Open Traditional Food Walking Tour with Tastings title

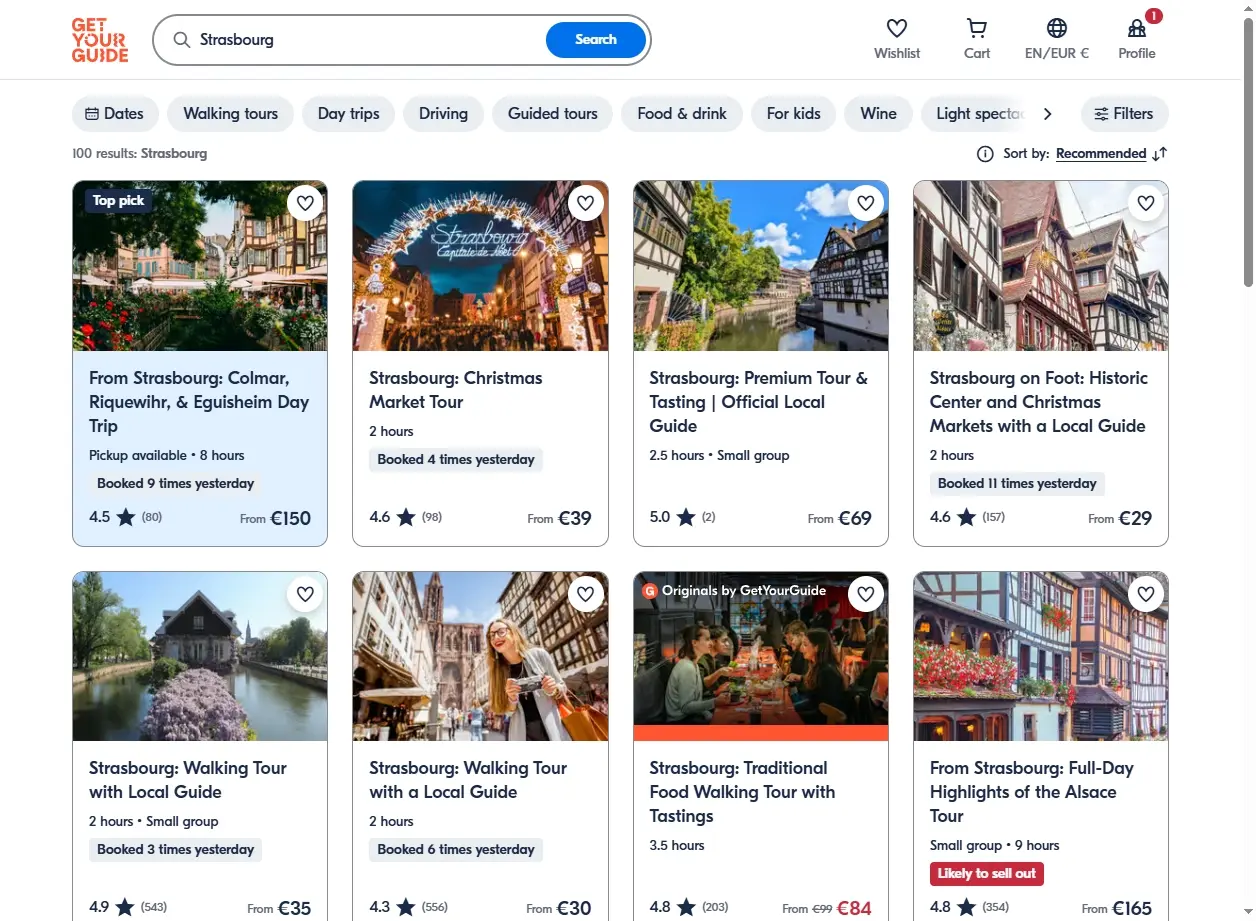pyautogui.click(x=742, y=792)
